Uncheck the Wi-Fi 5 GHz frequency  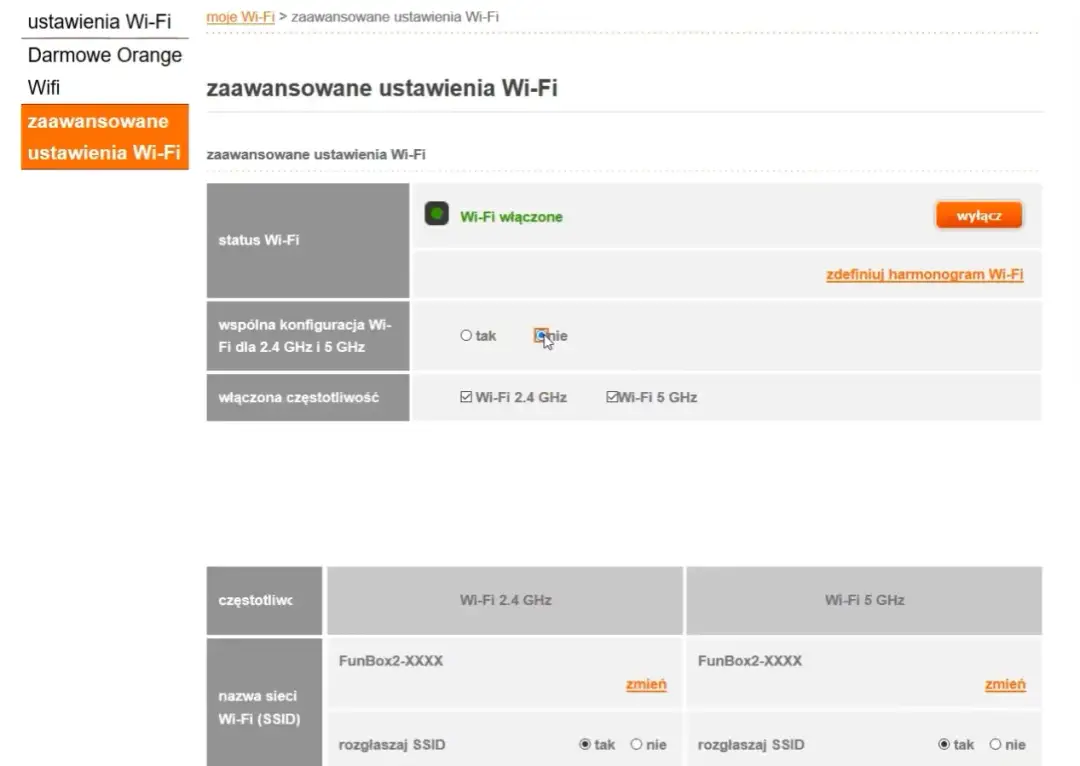tap(611, 396)
